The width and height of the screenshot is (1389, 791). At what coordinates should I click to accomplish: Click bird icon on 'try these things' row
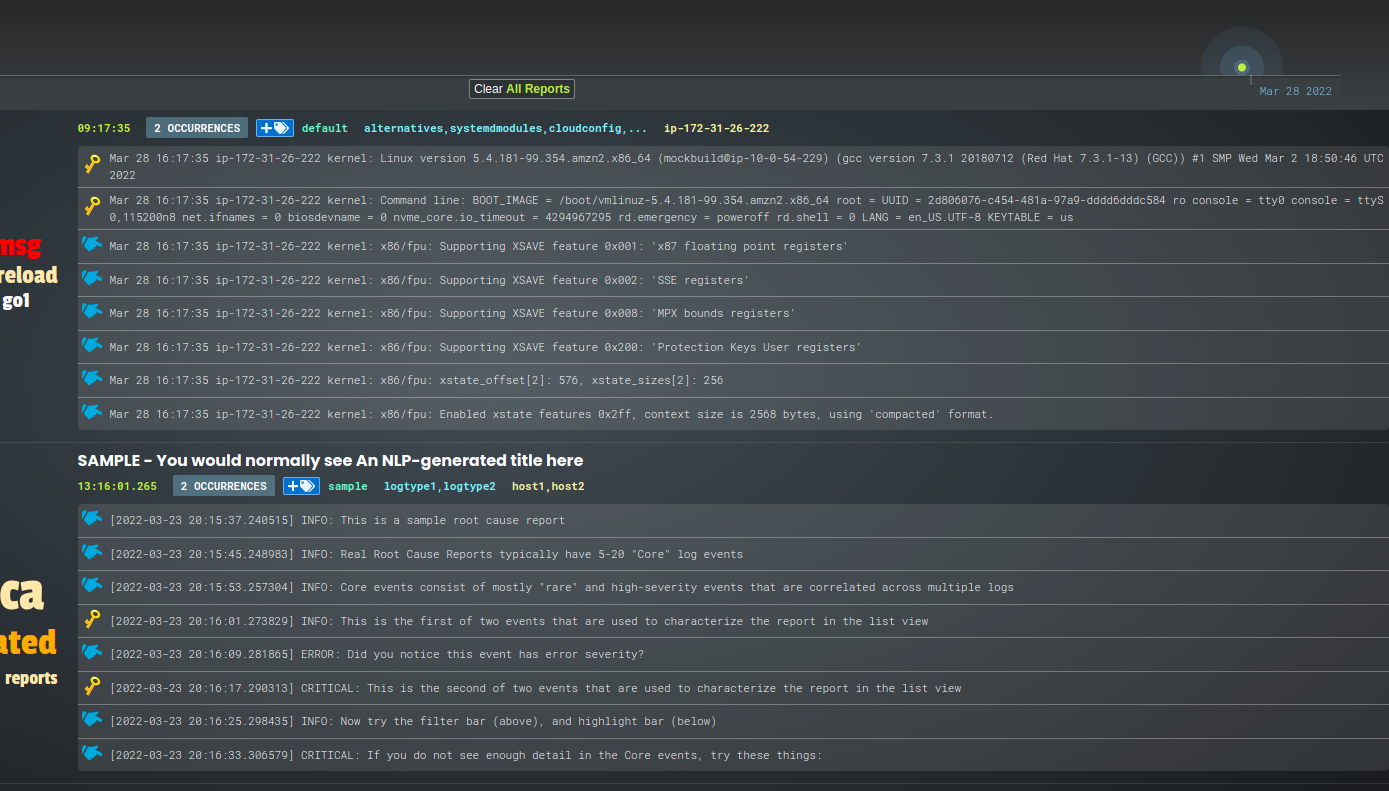click(92, 754)
